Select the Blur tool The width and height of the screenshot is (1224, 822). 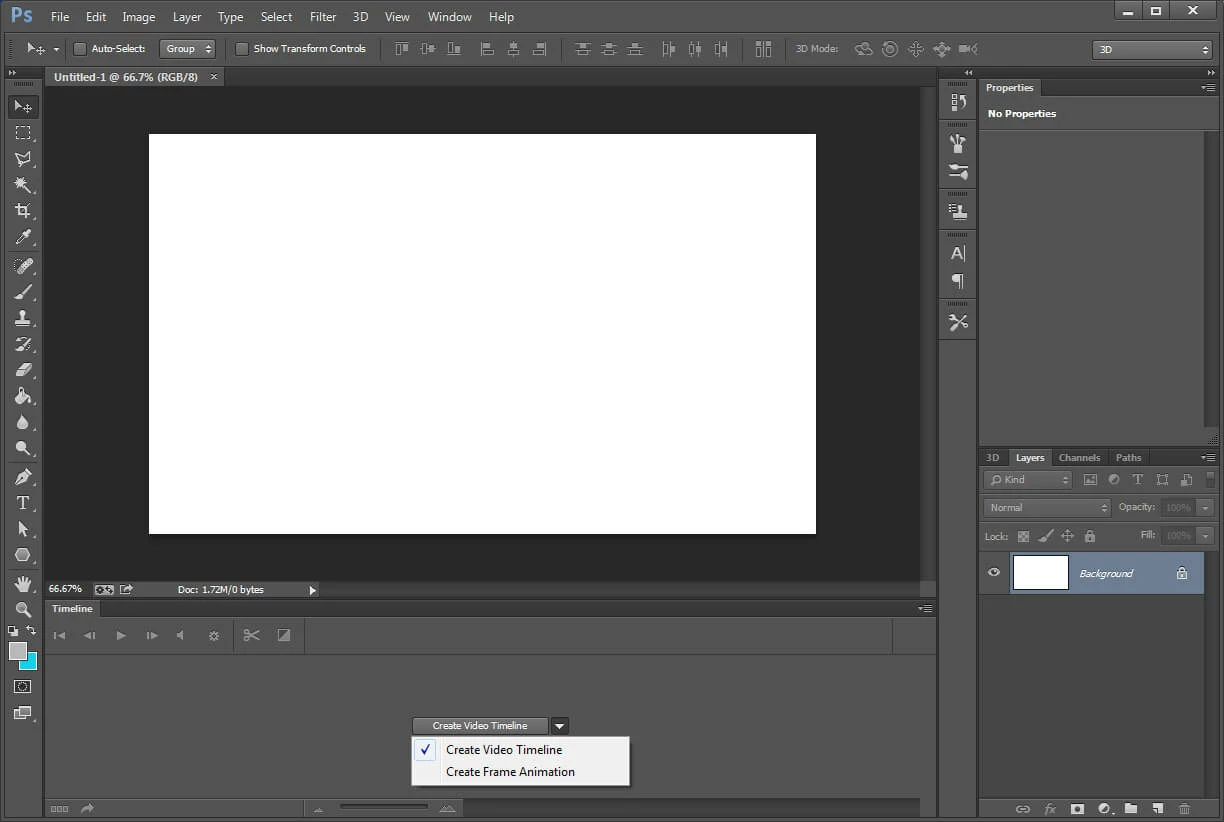(23, 422)
